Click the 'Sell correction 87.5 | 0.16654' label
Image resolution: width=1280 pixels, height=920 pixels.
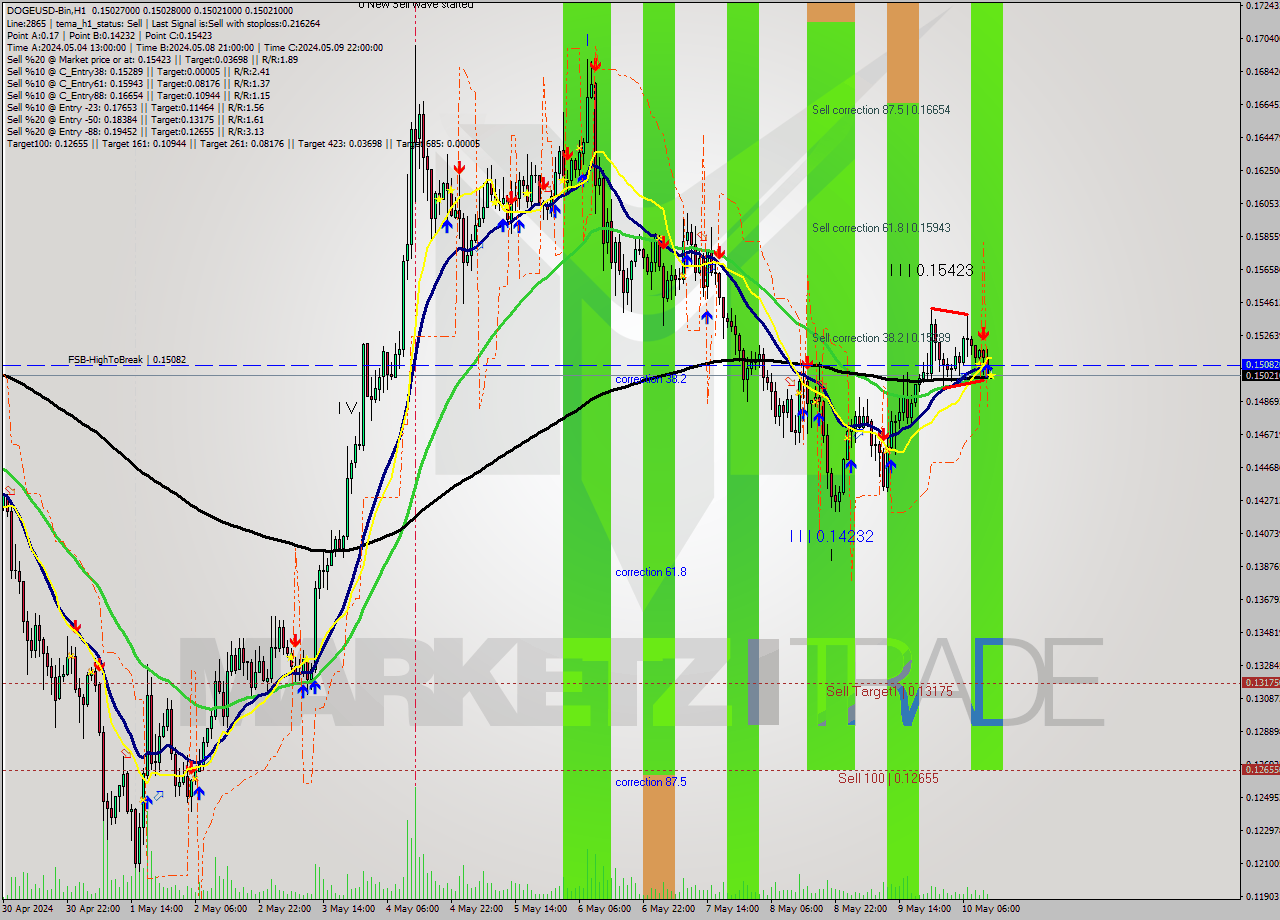[881, 110]
